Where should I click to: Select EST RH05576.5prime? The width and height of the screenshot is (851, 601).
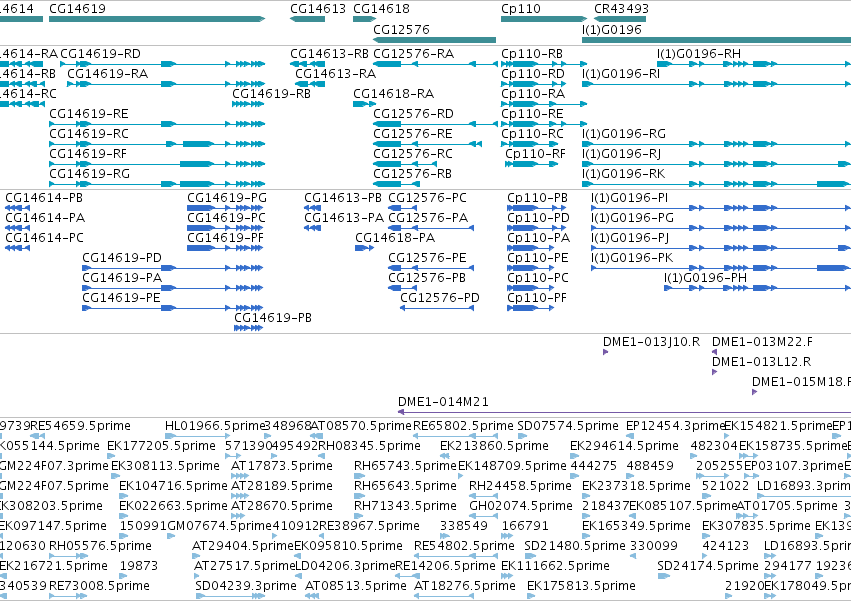[68, 556]
